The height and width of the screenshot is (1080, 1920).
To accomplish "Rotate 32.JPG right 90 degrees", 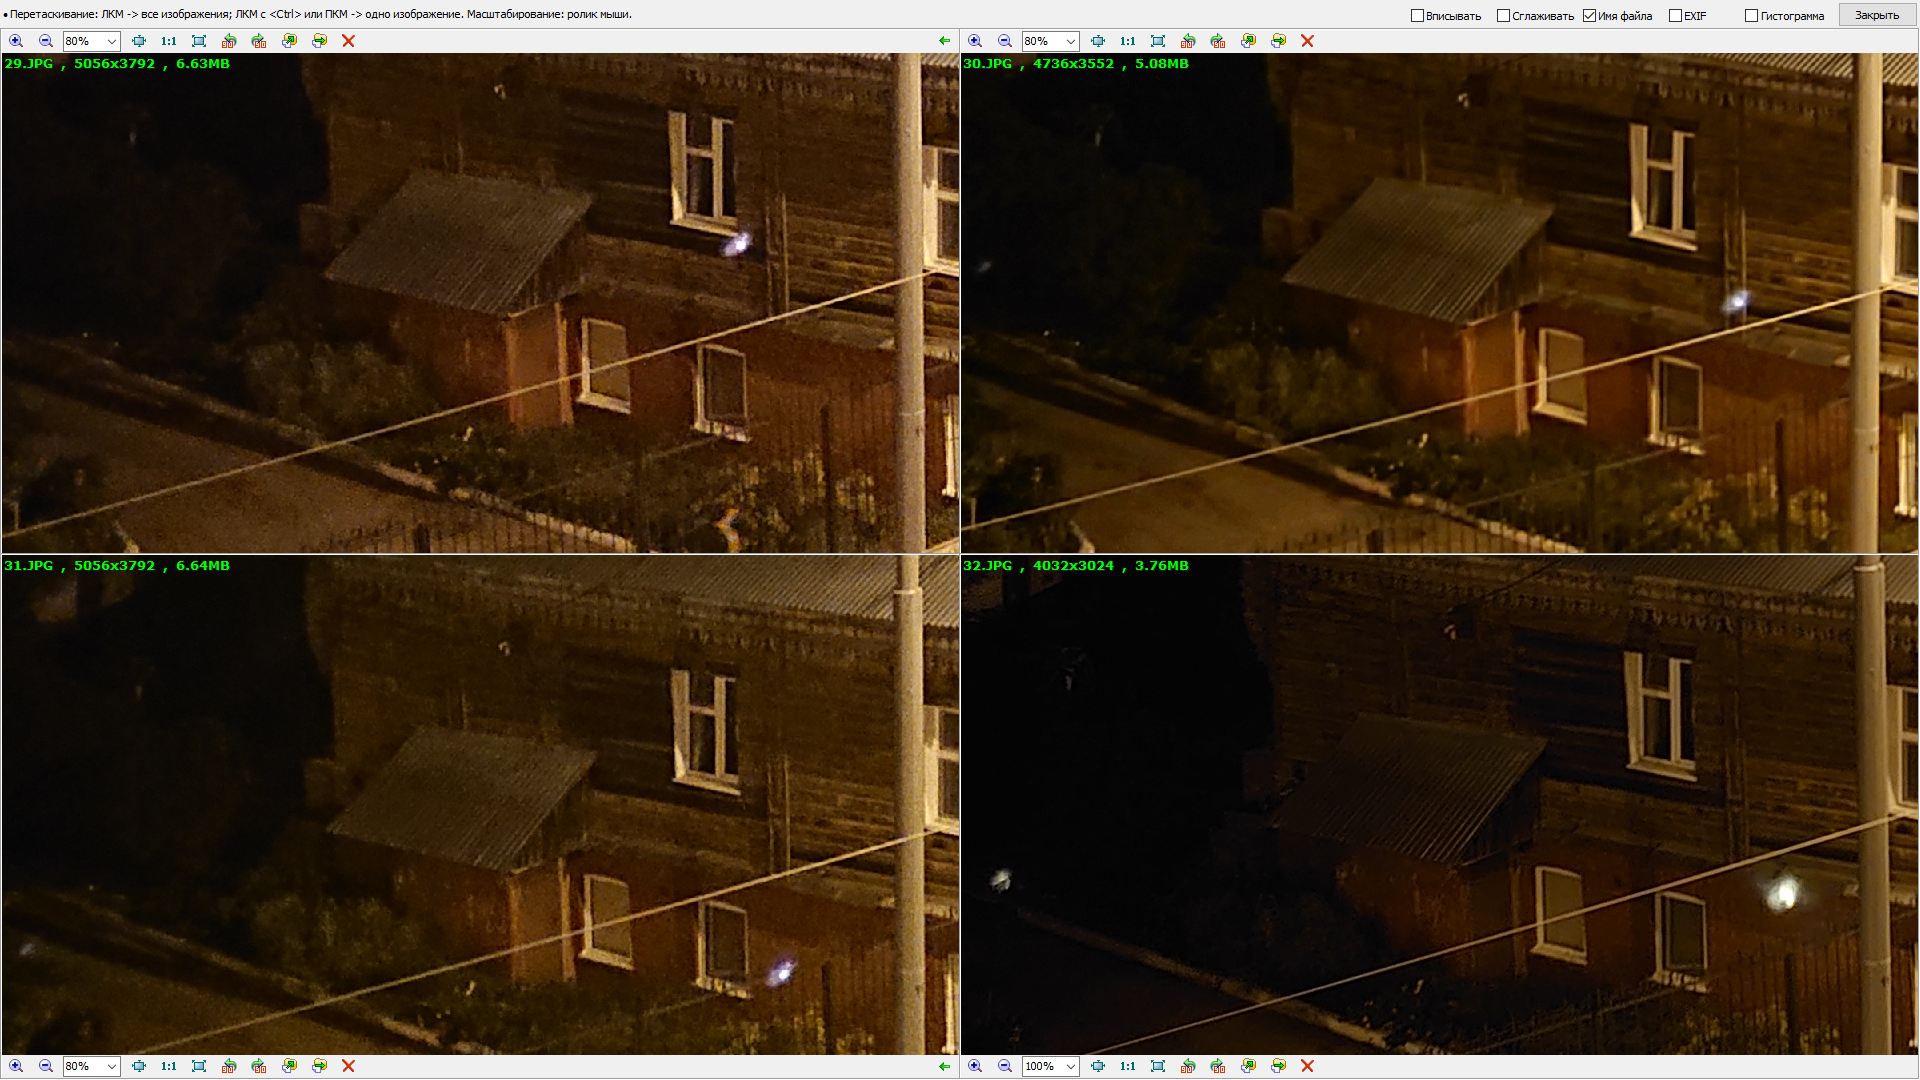I will coord(1218,1066).
